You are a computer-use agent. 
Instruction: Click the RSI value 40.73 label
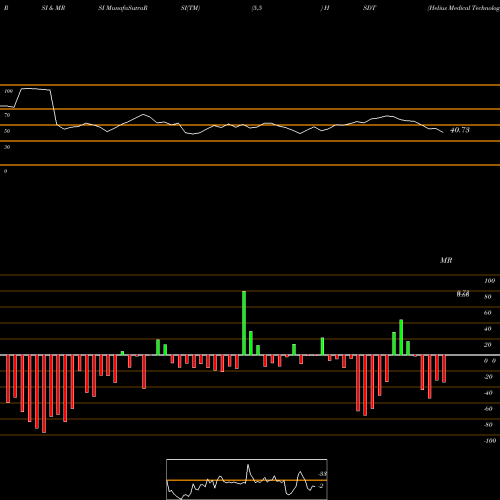point(460,130)
